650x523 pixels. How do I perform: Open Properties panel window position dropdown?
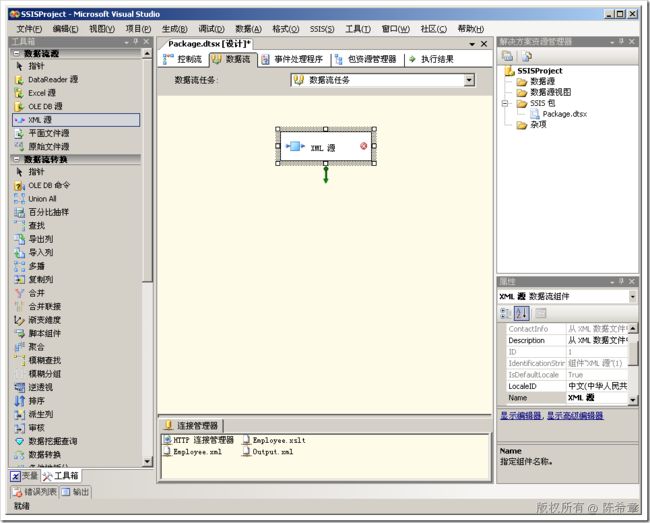[x=612, y=282]
